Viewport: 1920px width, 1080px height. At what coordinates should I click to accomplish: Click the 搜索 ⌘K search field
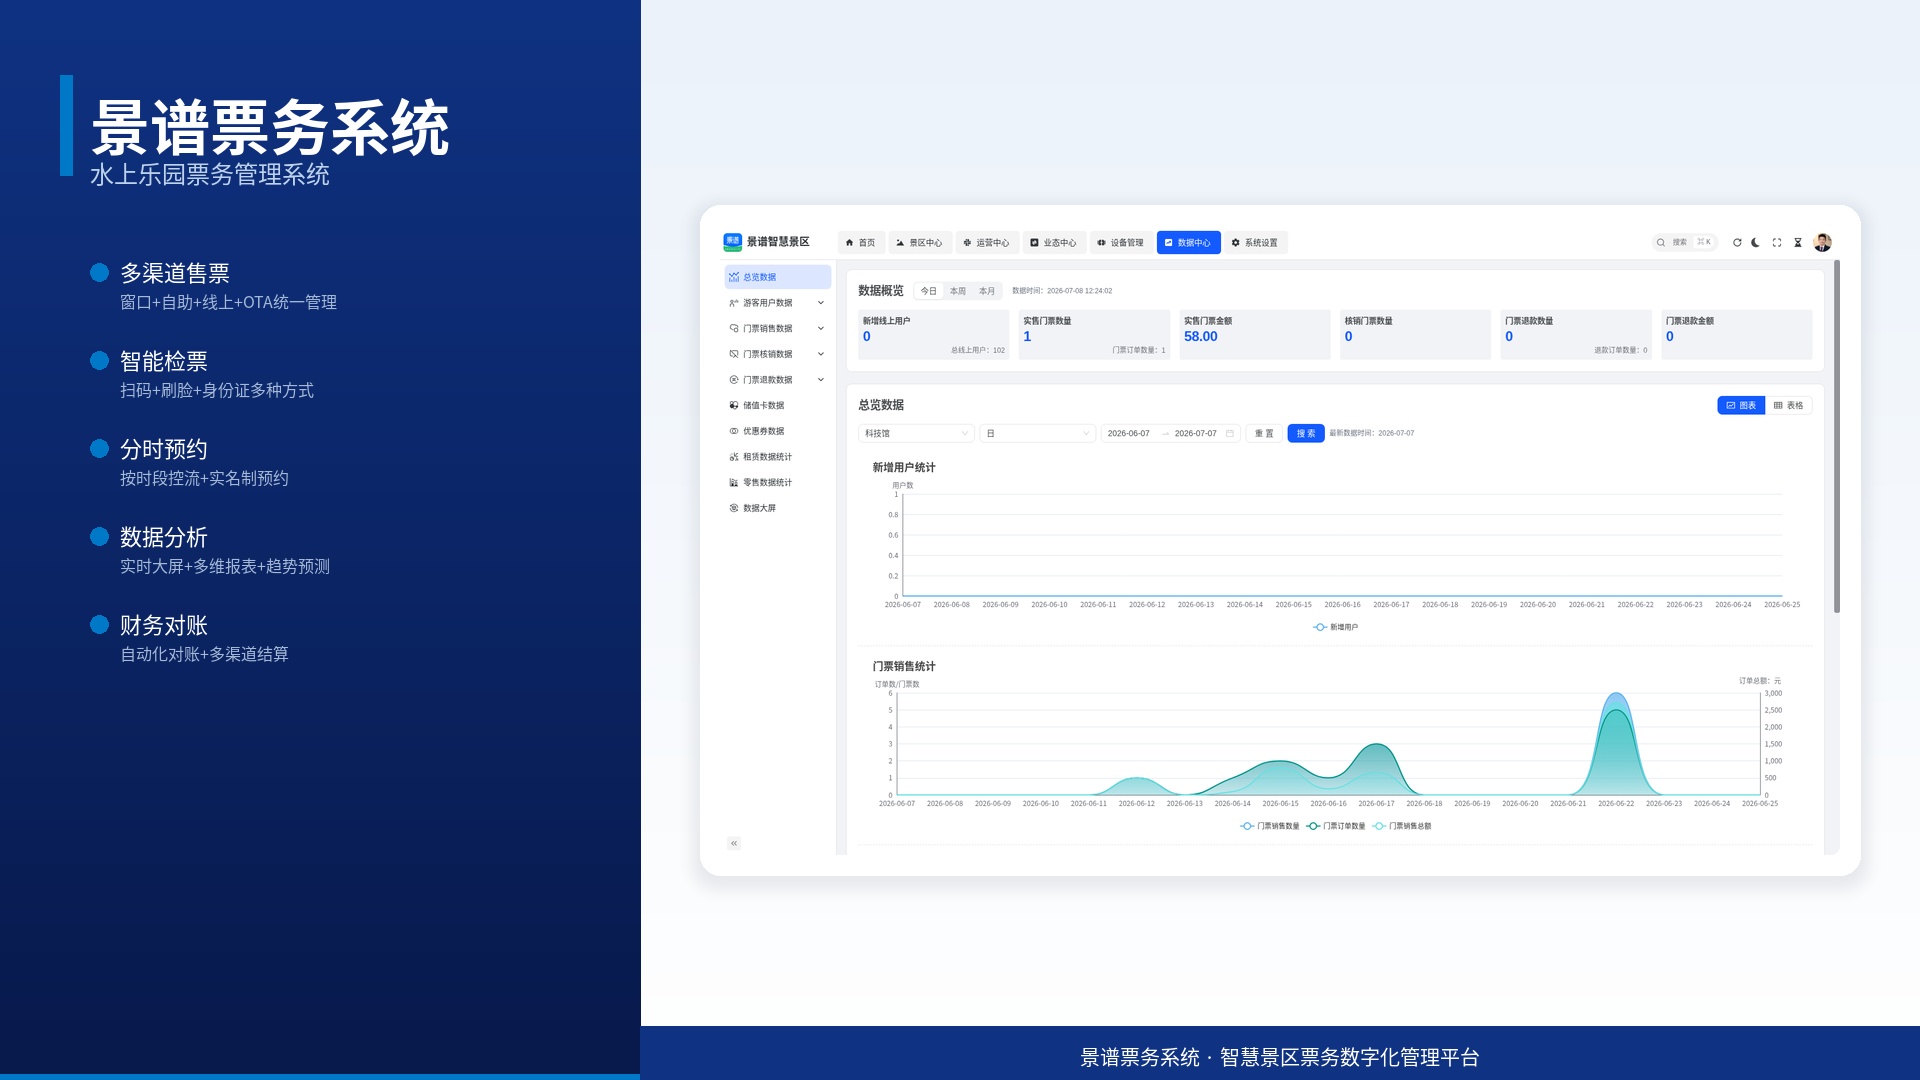[1685, 243]
